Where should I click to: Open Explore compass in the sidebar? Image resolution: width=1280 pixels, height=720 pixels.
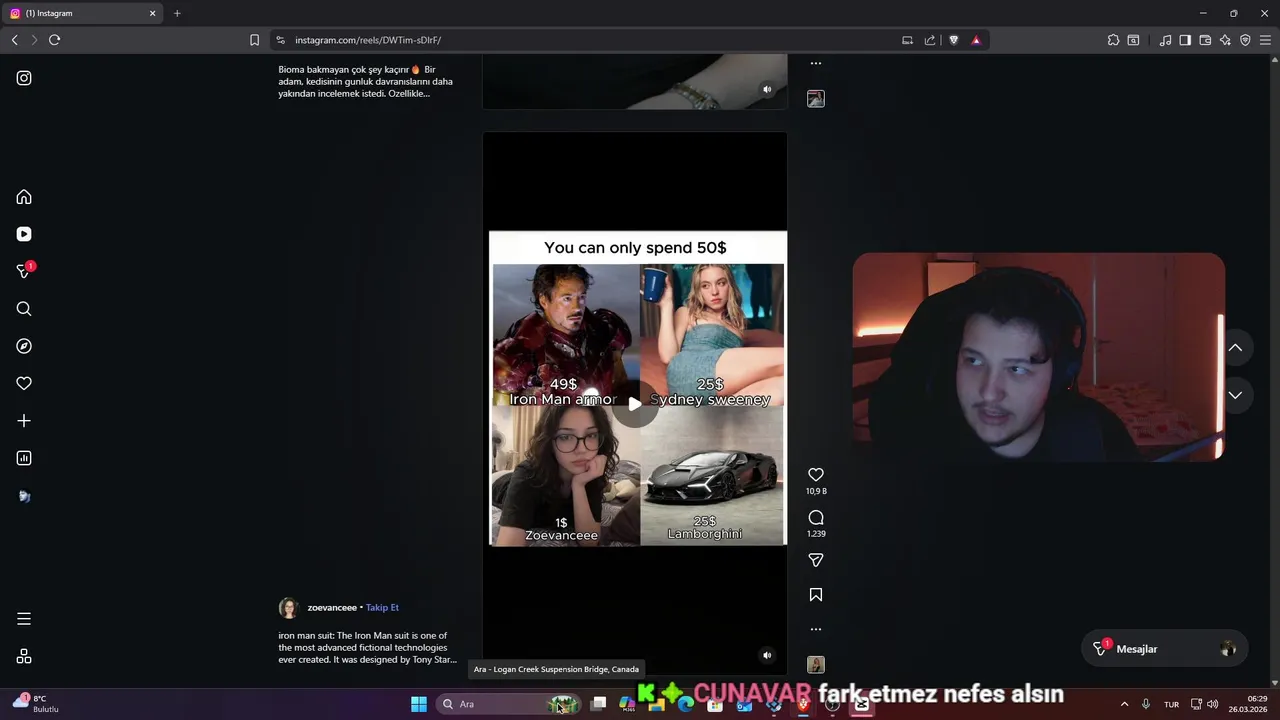coord(24,346)
